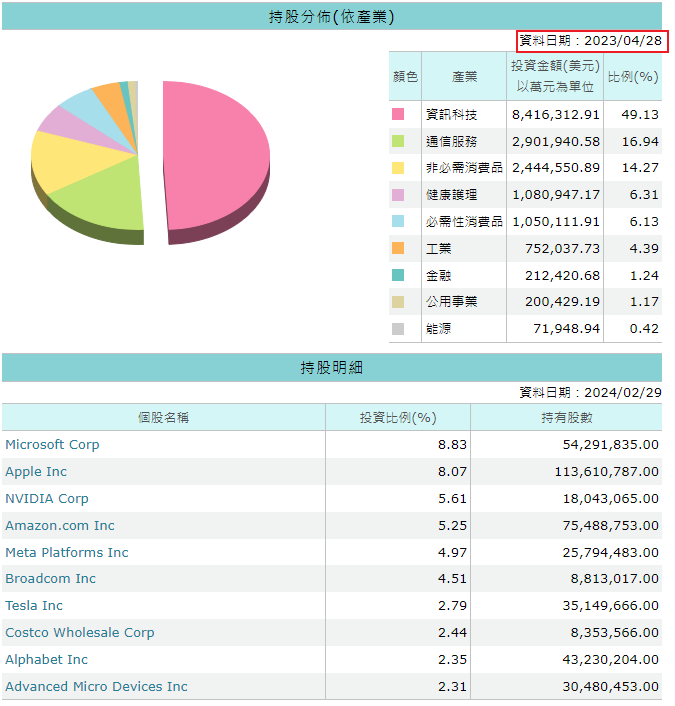Click the orange 工業 legend color swatch
Image resolution: width=675 pixels, height=706 pixels.
(398, 248)
